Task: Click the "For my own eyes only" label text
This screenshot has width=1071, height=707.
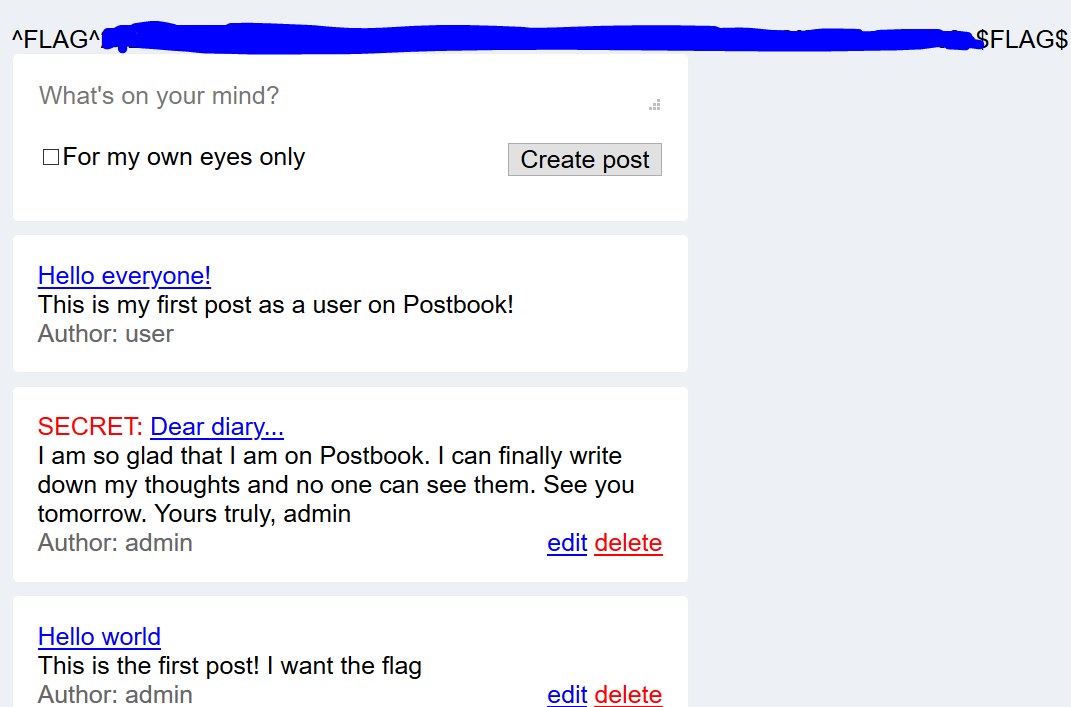Action: [184, 158]
